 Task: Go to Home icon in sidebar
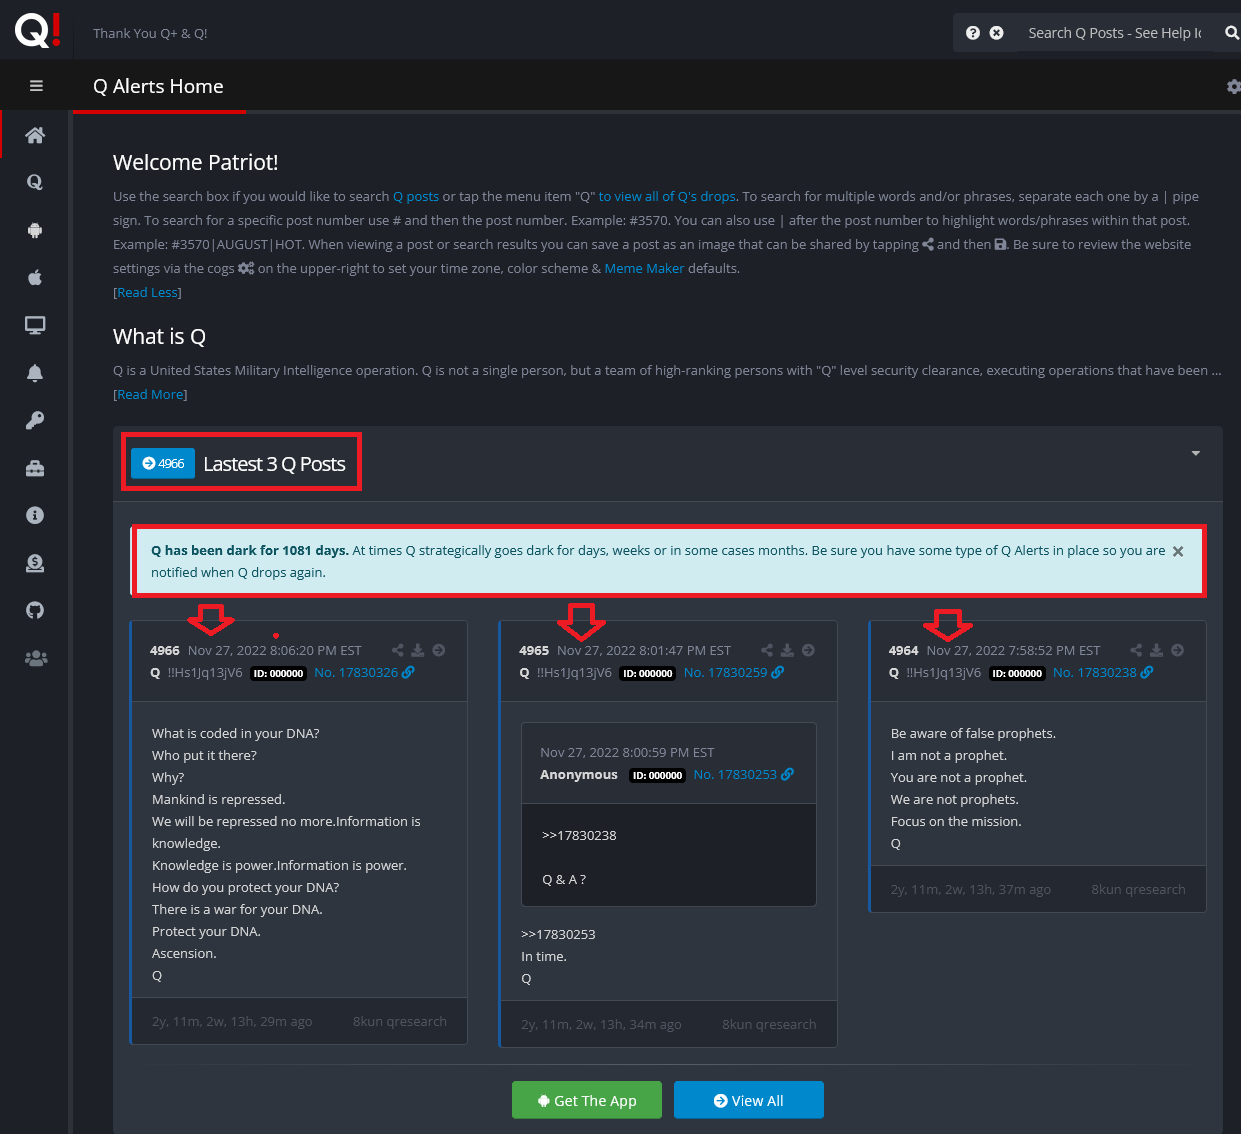click(35, 135)
